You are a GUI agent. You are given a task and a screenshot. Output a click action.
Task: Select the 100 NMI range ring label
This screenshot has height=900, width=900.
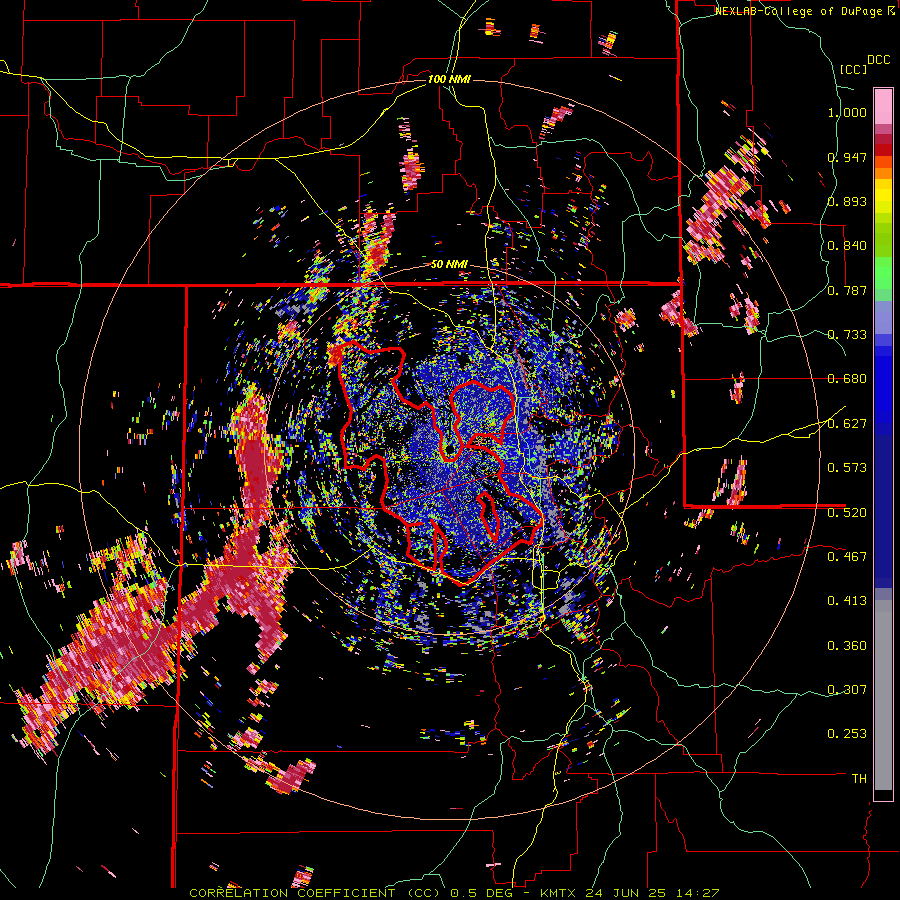[x=449, y=79]
